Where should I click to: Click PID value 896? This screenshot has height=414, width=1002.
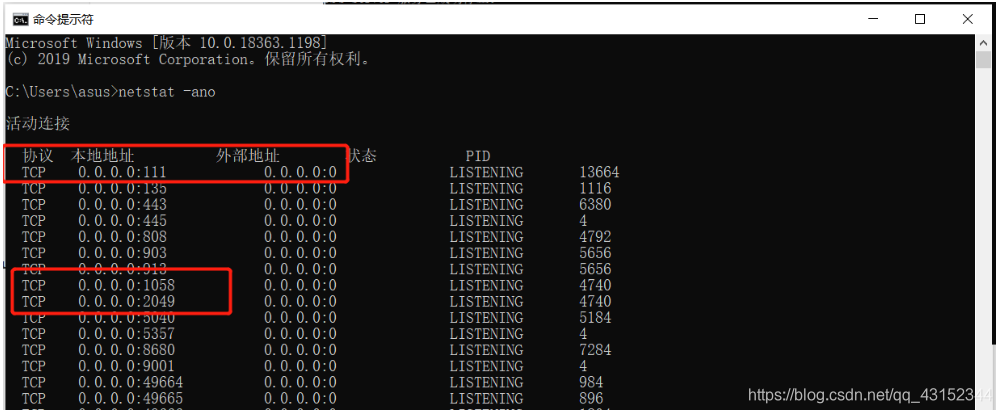(x=592, y=399)
